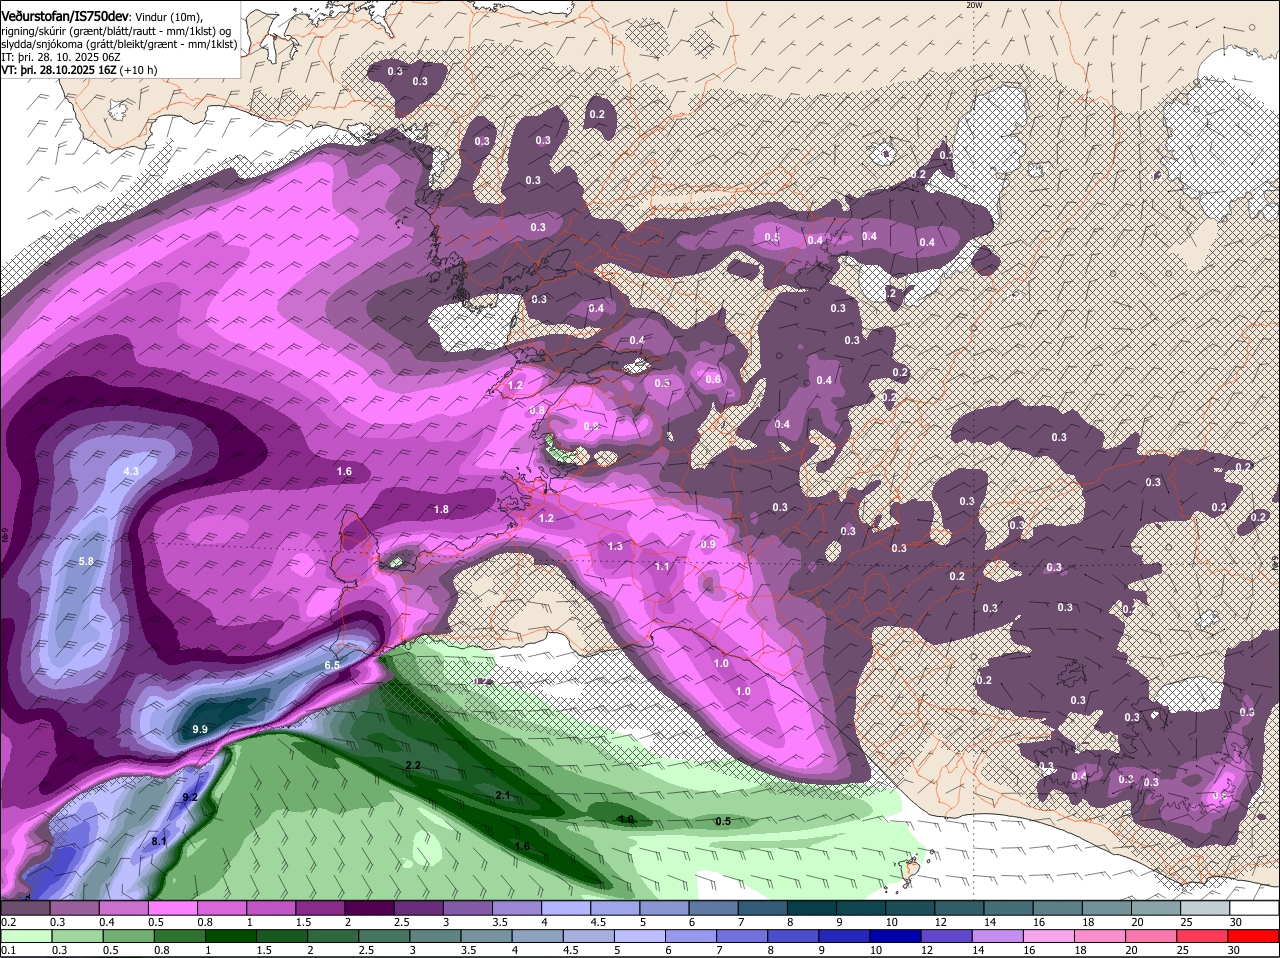Click the 20W longitude label at top
Viewport: 1280px width, 958px height.
click(x=974, y=5)
